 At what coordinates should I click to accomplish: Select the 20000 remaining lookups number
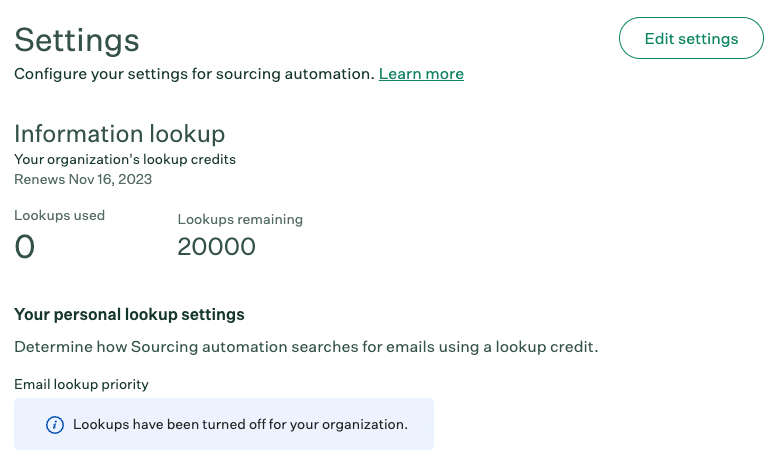216,246
